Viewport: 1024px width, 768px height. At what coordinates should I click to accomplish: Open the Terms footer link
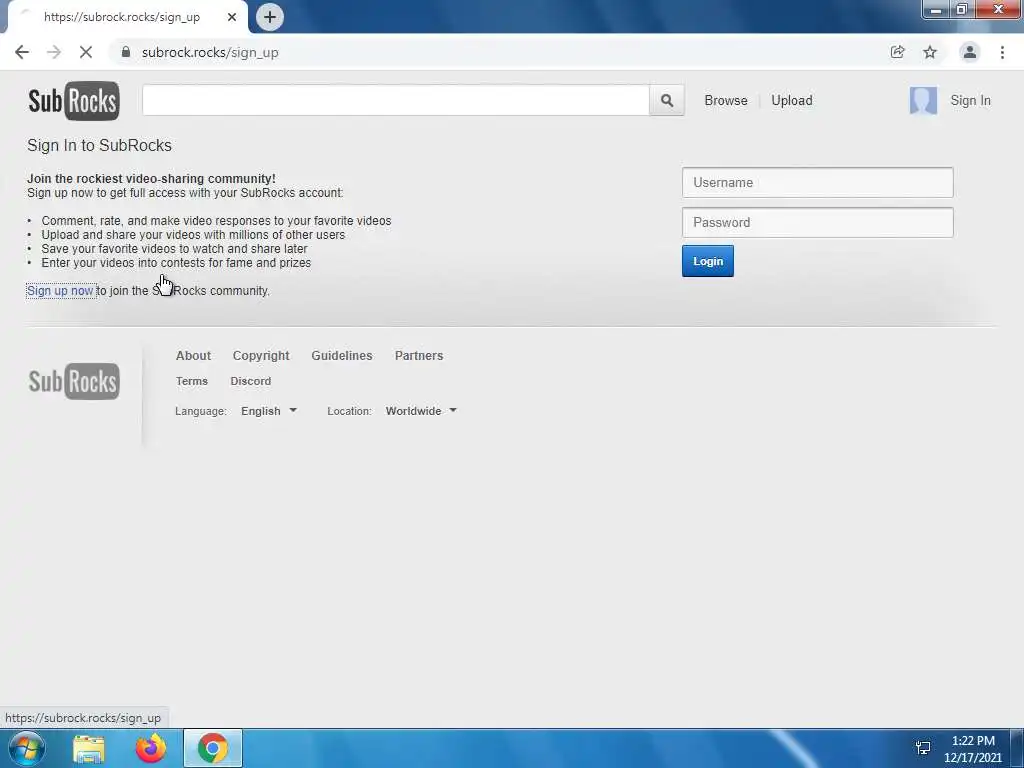coord(191,381)
